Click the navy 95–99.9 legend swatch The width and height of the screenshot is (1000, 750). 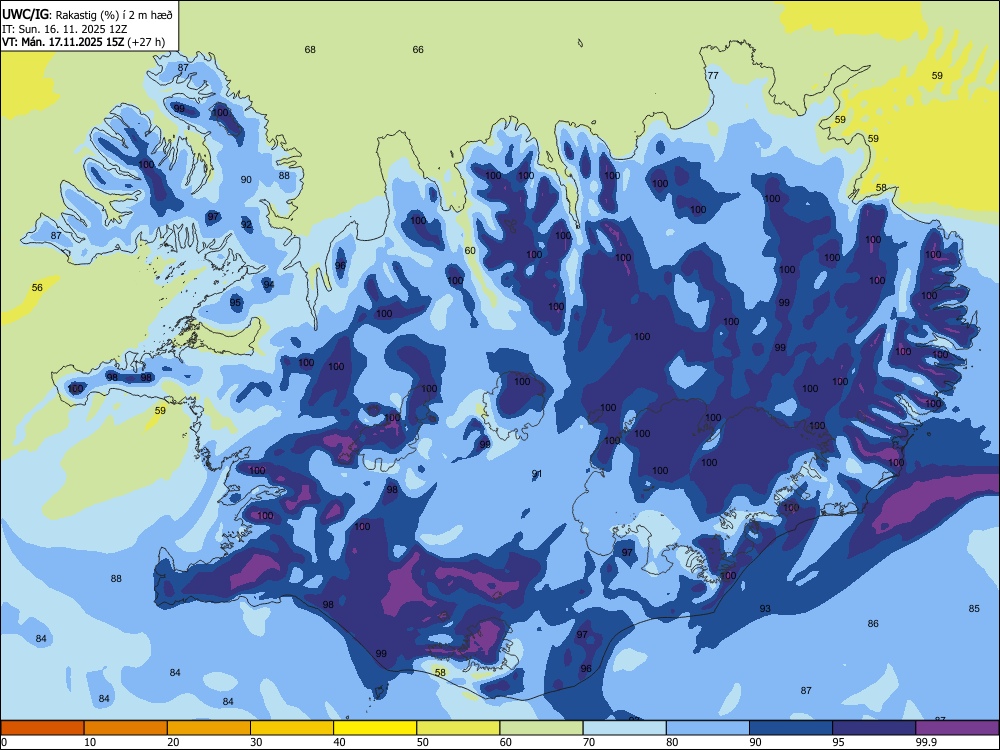(x=874, y=728)
